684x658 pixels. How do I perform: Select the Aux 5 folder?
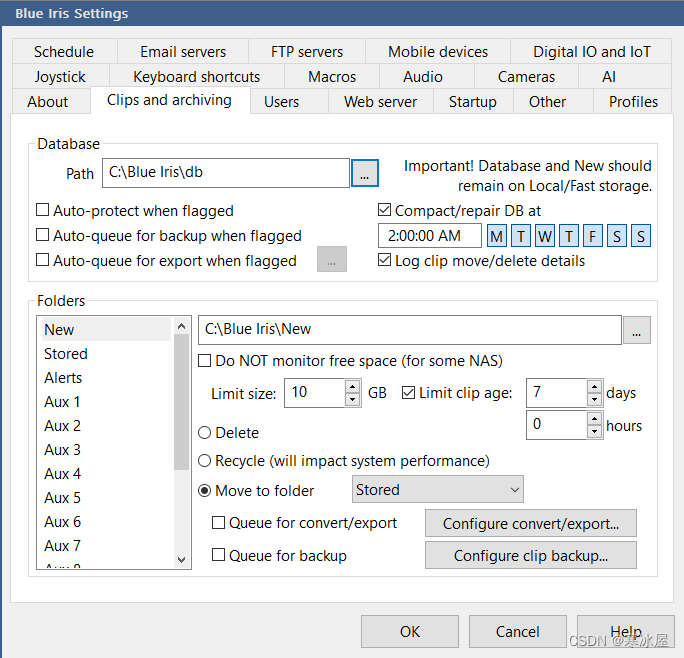pos(106,497)
